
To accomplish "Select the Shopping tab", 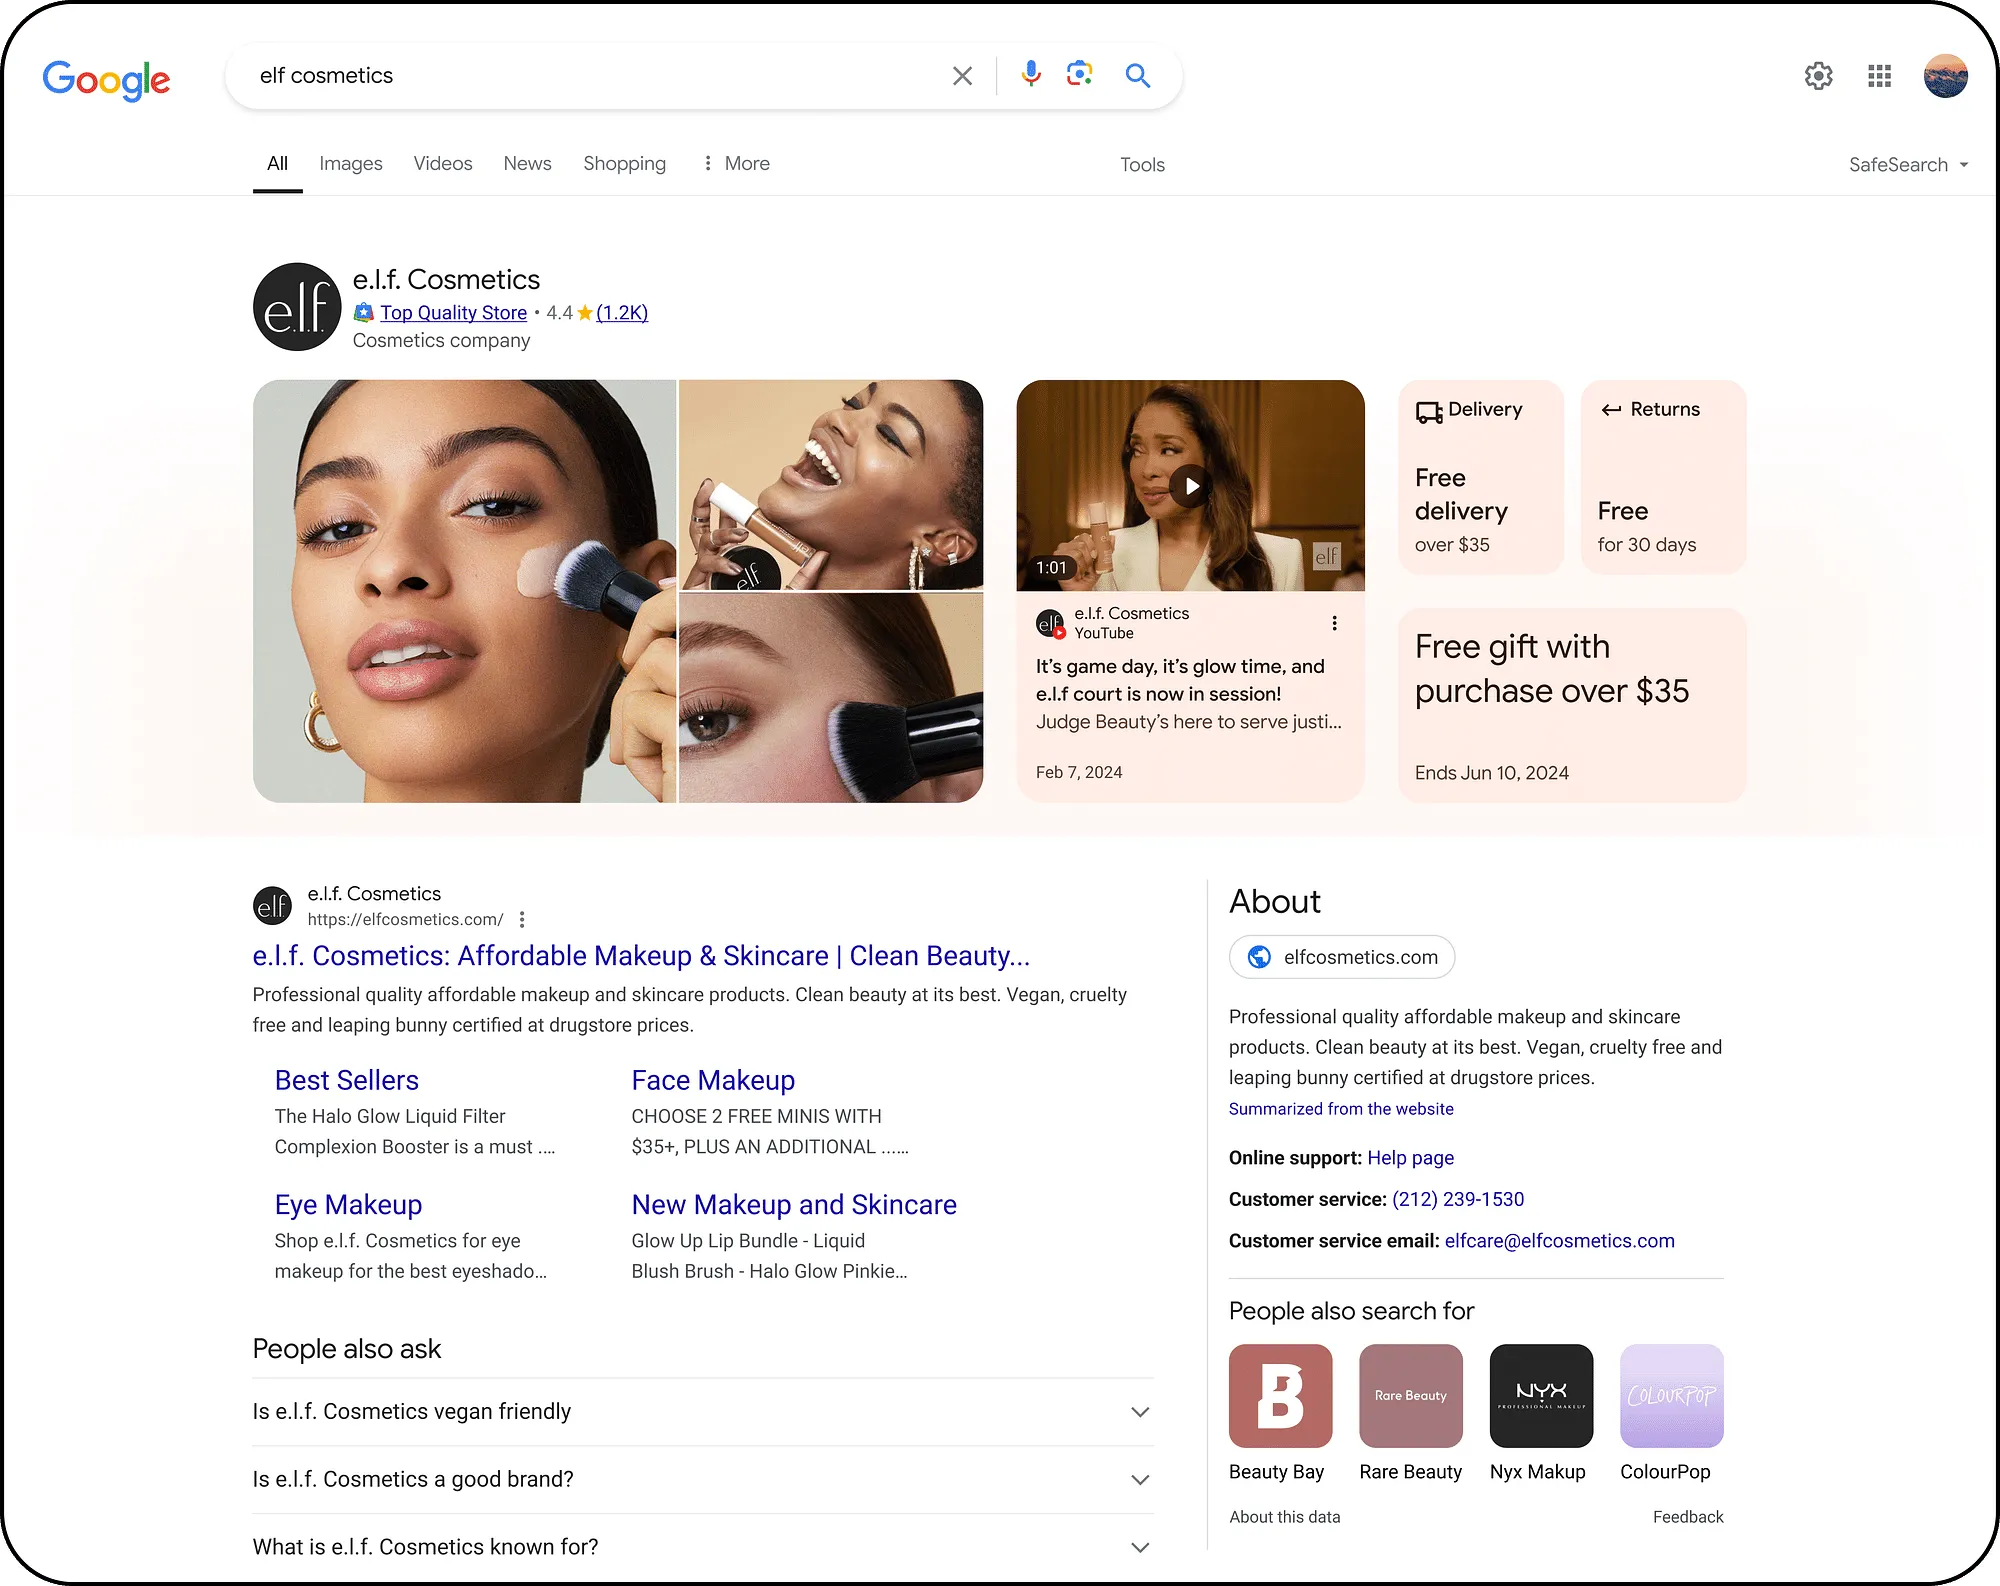I will click(625, 162).
